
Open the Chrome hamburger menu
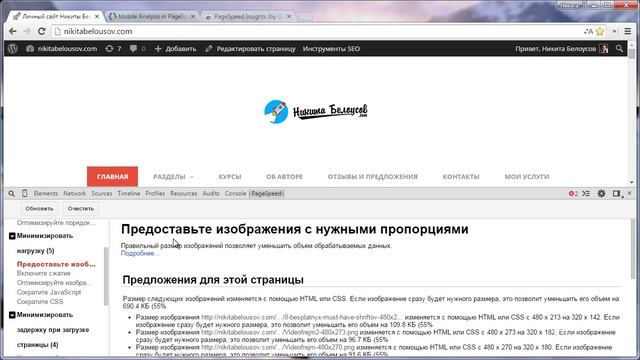point(628,31)
